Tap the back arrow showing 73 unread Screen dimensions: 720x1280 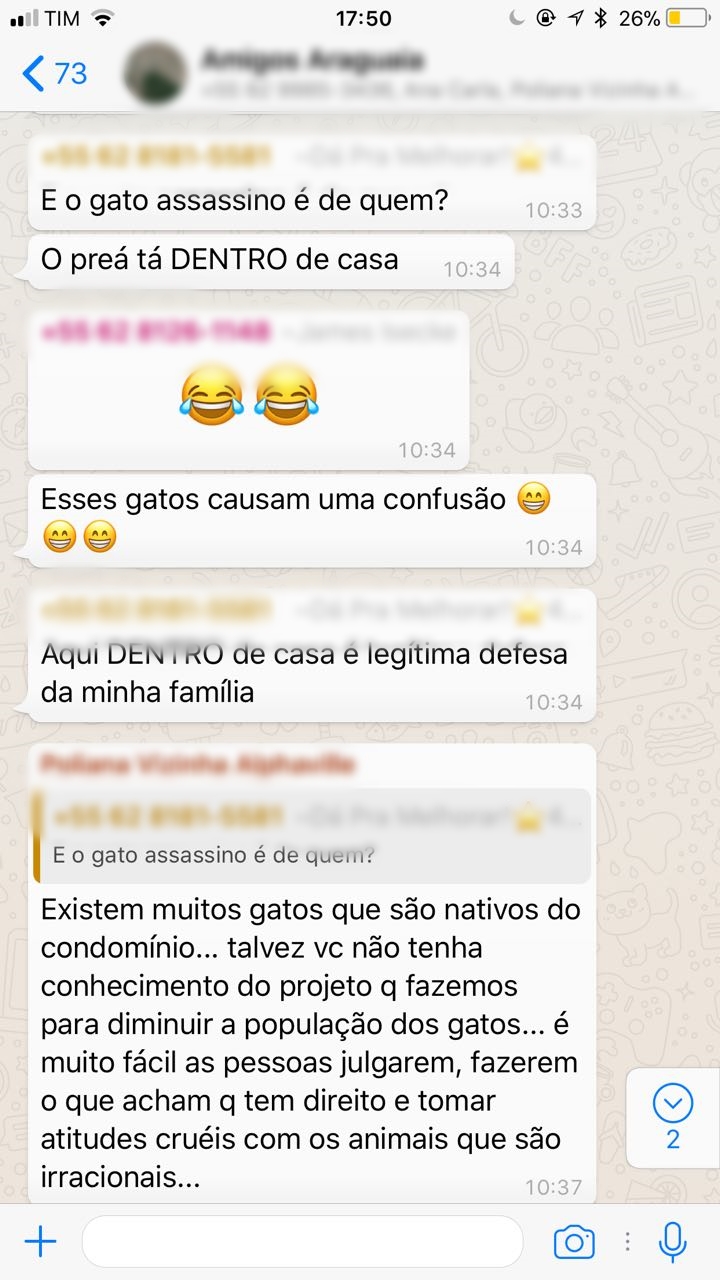coord(55,73)
